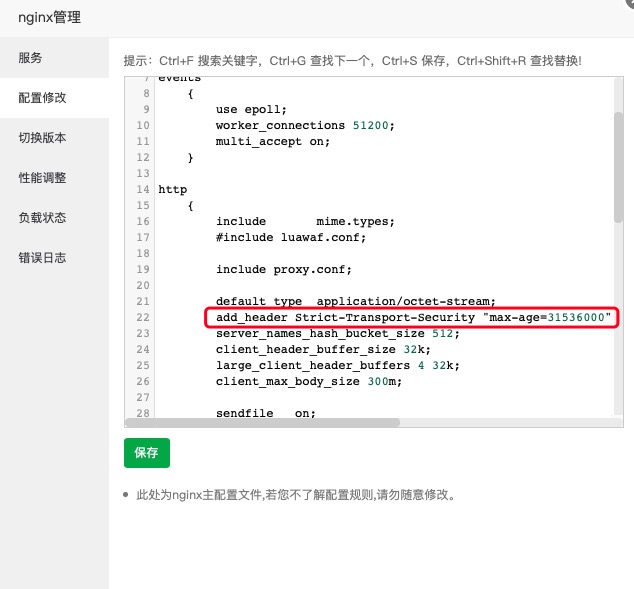This screenshot has height=589, width=634.
Task: Click the 'worker_connections 51200;' line
Action: (305, 126)
